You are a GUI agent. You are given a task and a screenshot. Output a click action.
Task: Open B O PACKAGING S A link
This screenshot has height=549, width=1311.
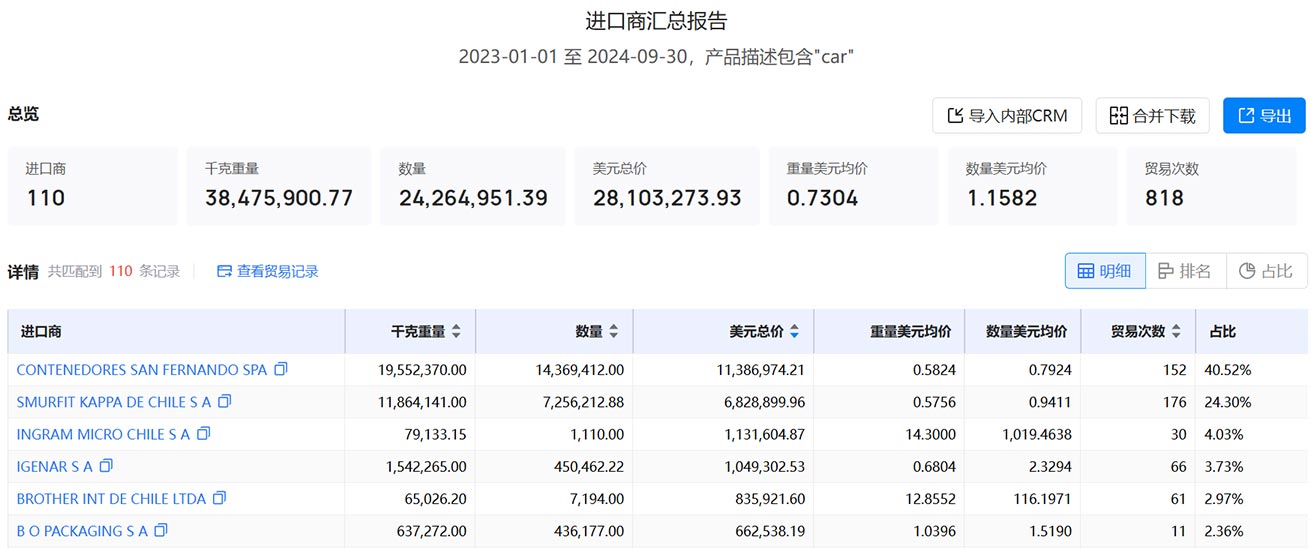click(x=82, y=530)
